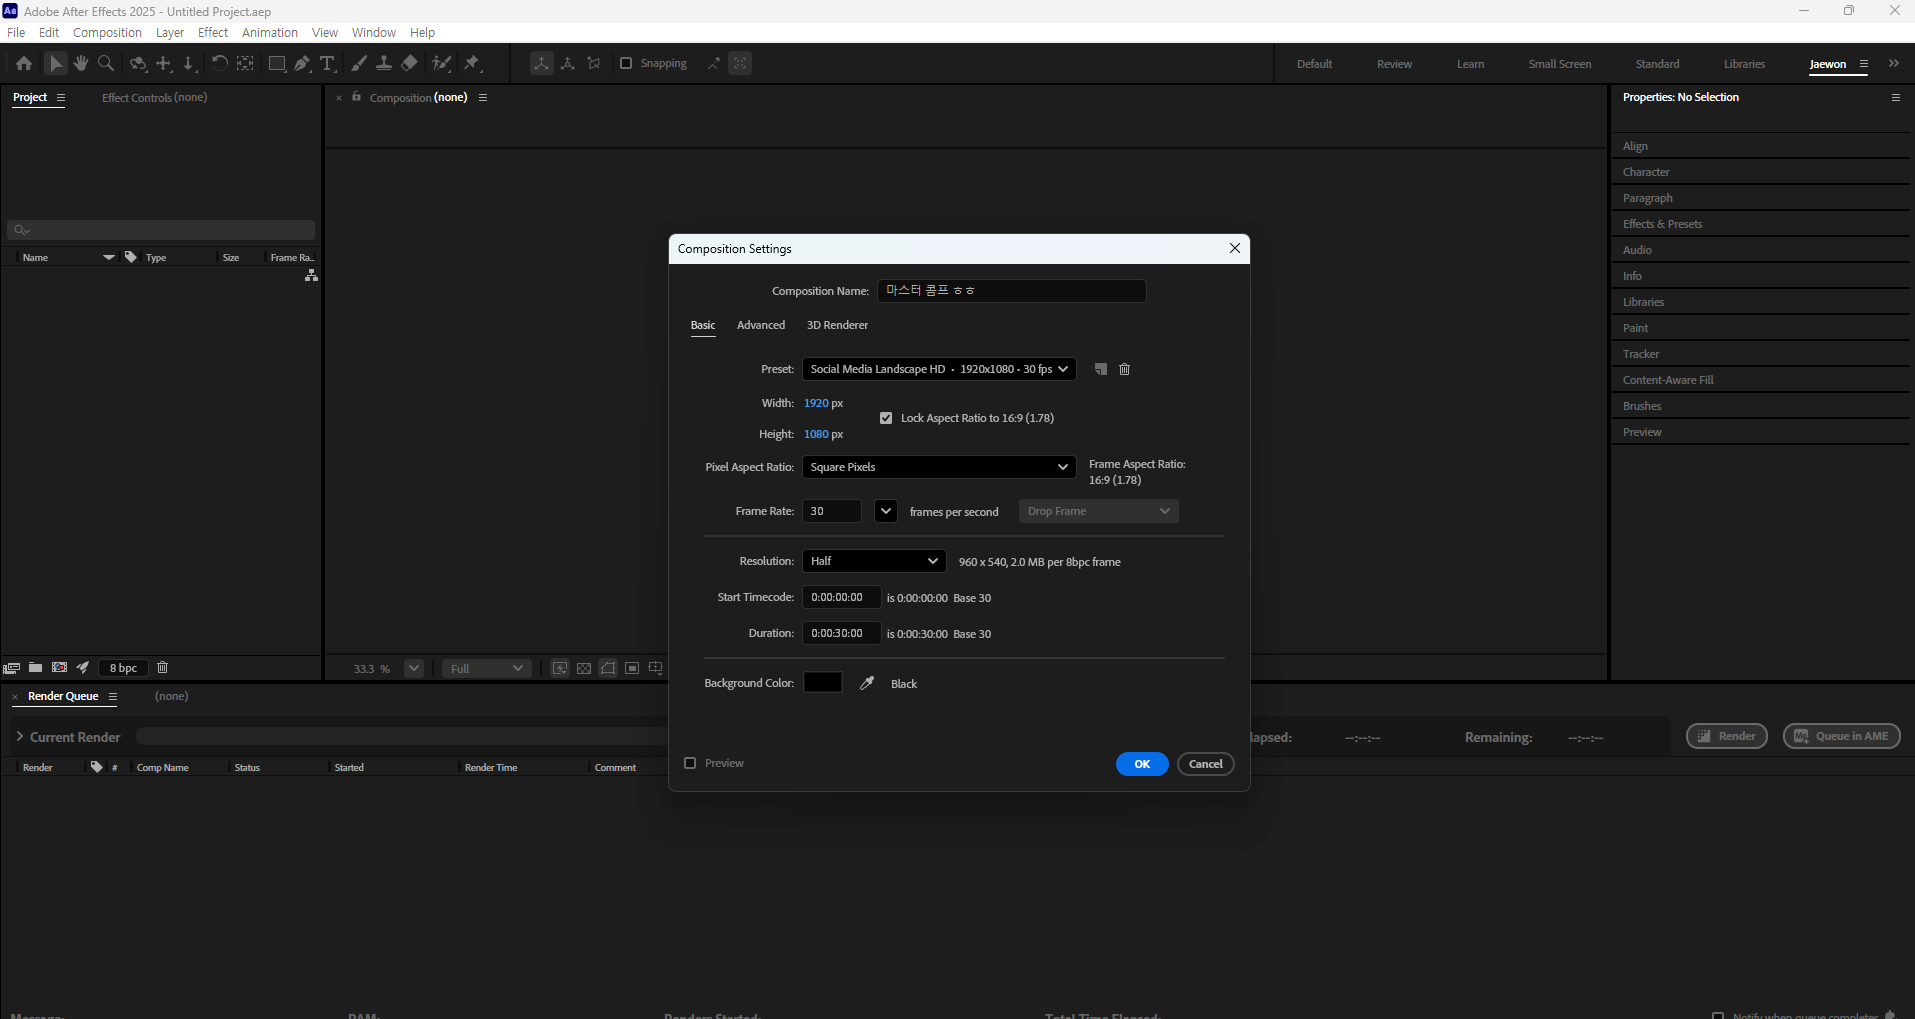The width and height of the screenshot is (1915, 1019).
Task: Enable the Preview checkbox in dialog
Action: (x=690, y=763)
